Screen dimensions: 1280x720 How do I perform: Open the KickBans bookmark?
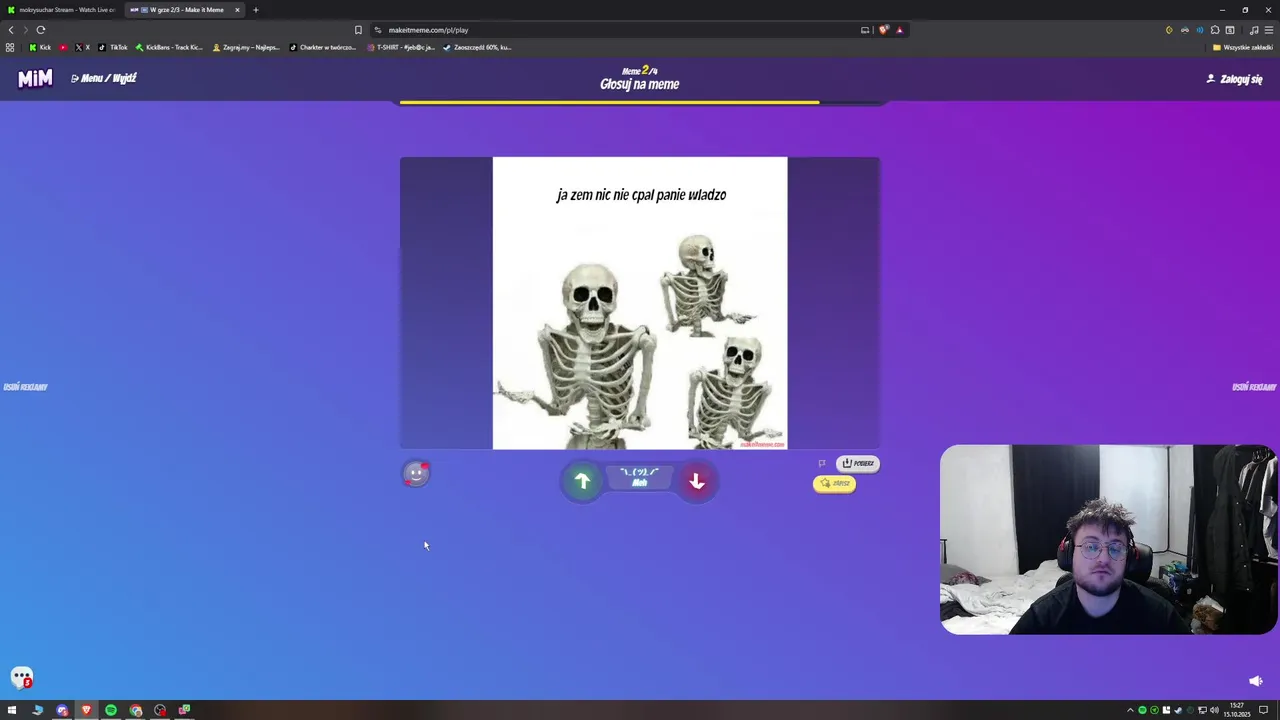(x=169, y=47)
